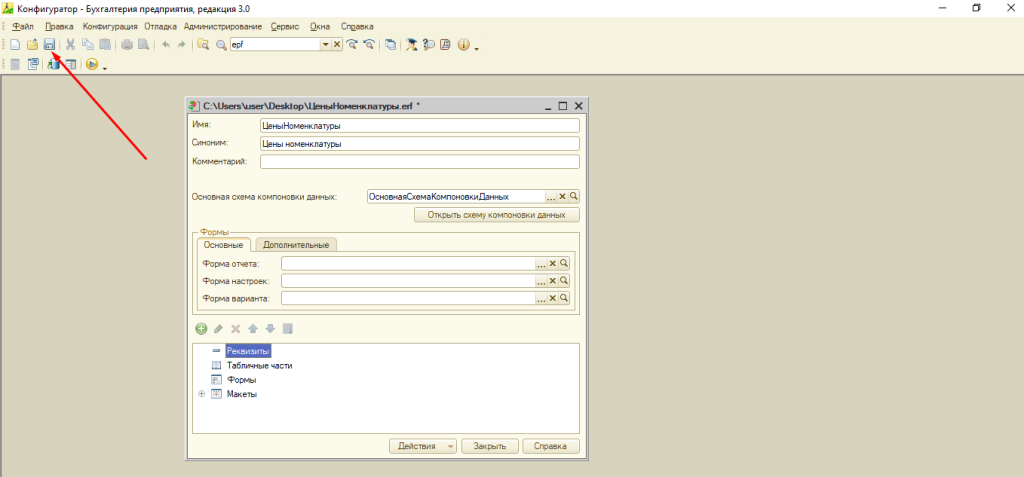
Task: Create a new document from the toolbar
Action: [x=15, y=45]
